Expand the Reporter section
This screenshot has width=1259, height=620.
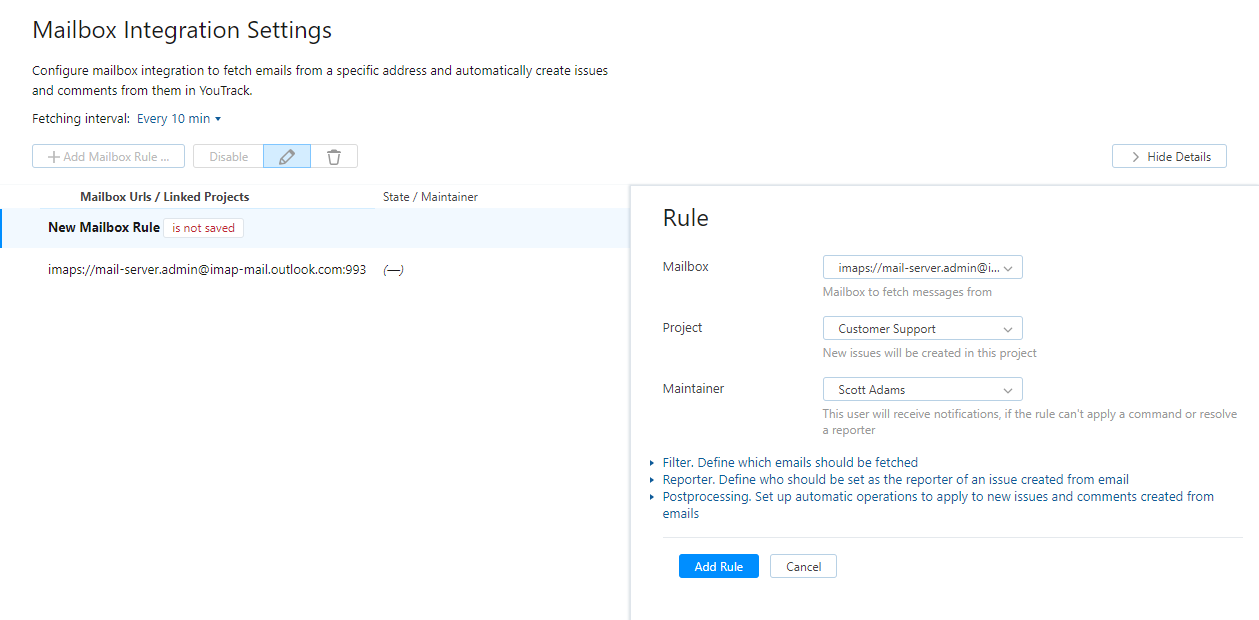tap(895, 480)
